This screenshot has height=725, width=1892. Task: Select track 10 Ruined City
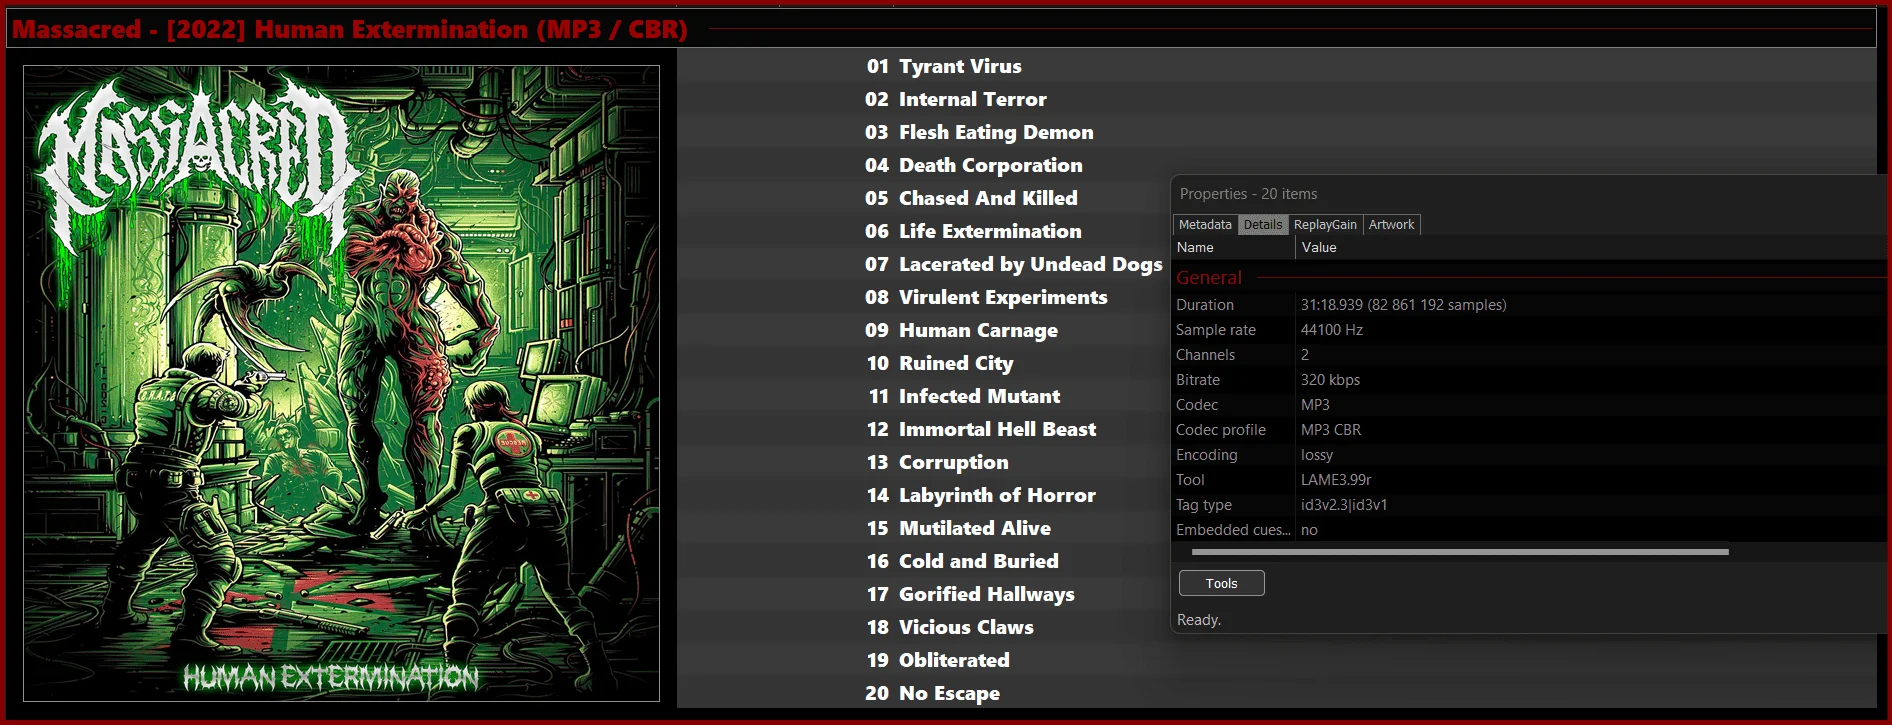[939, 363]
